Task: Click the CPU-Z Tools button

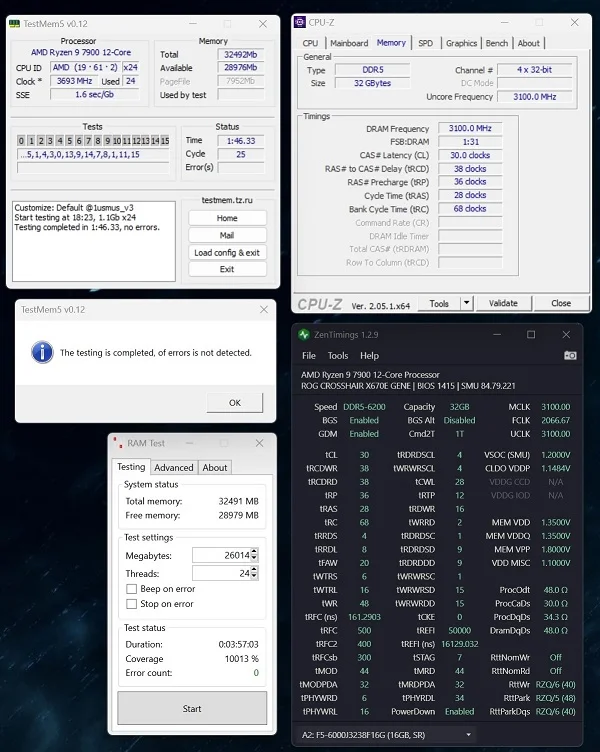Action: (439, 303)
